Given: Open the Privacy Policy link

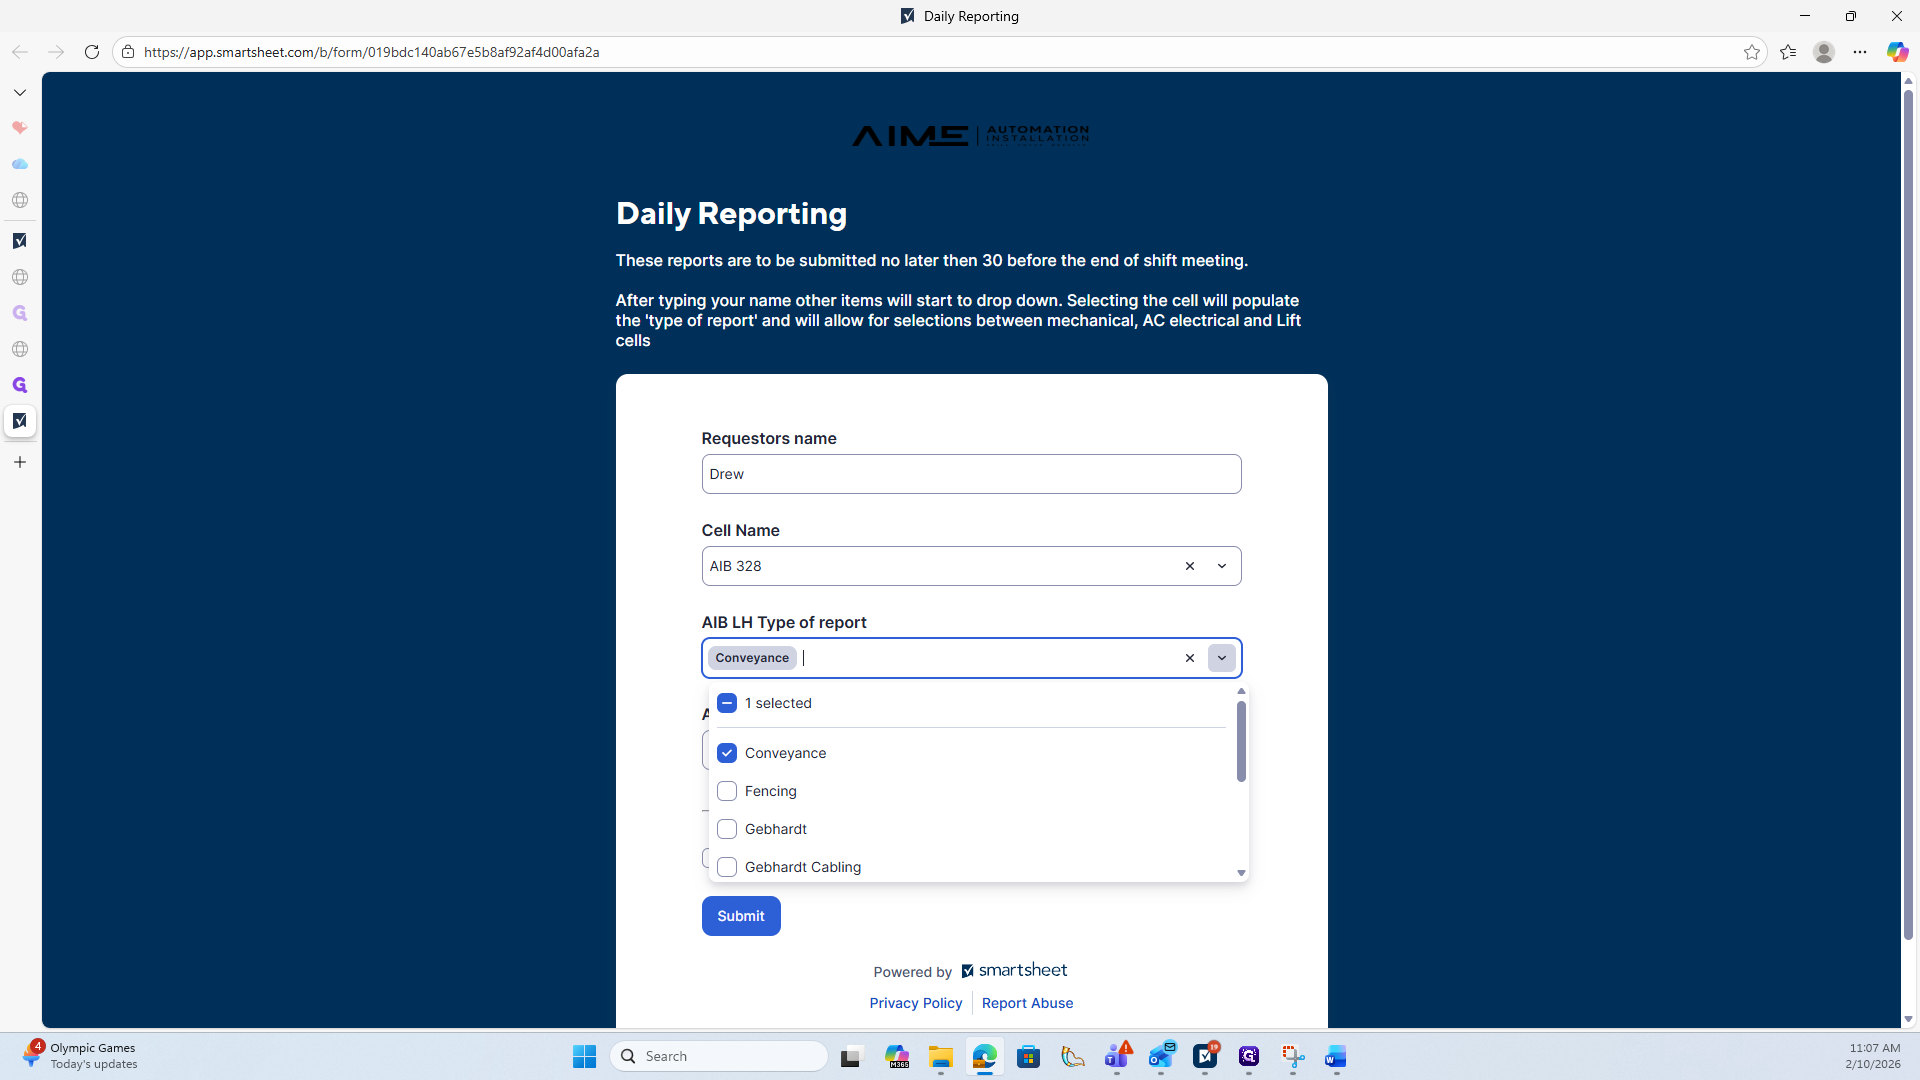Looking at the screenshot, I should 915,1003.
